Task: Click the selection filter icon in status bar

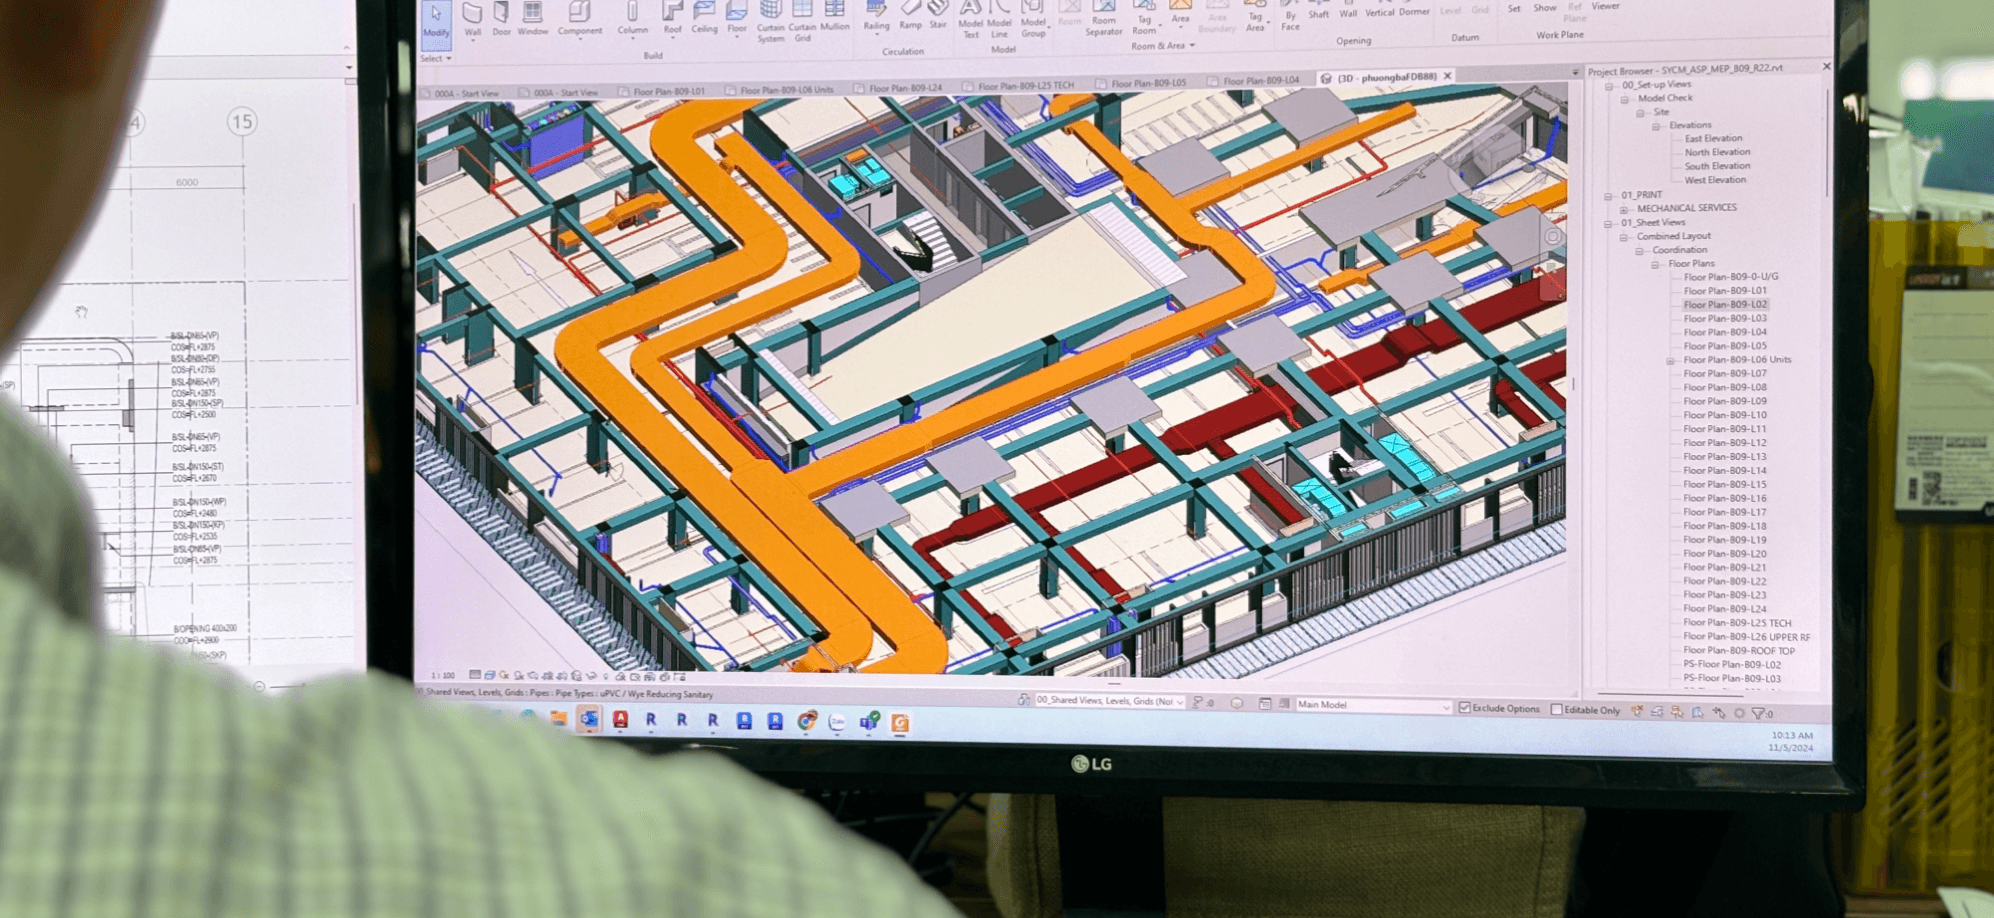Action: coord(1759,714)
